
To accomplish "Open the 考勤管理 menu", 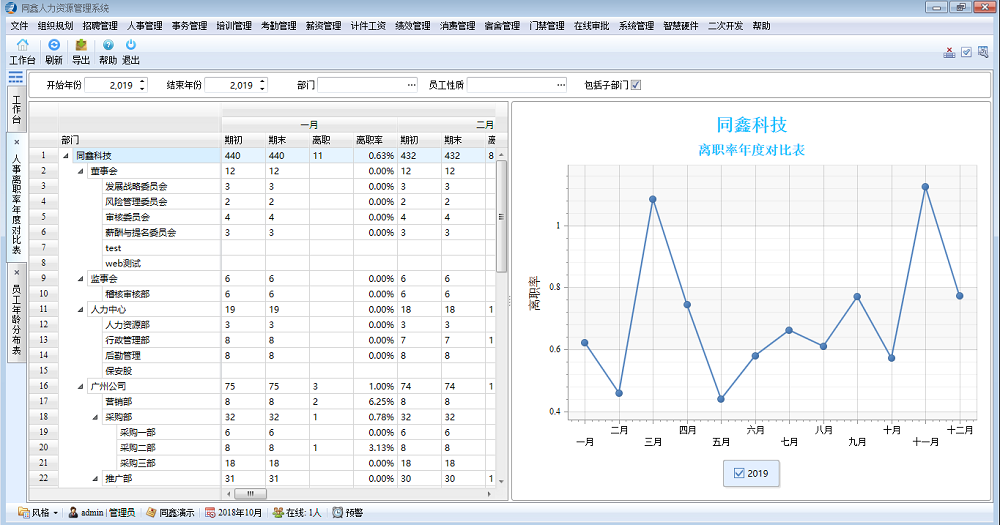I will pyautogui.click(x=278, y=25).
